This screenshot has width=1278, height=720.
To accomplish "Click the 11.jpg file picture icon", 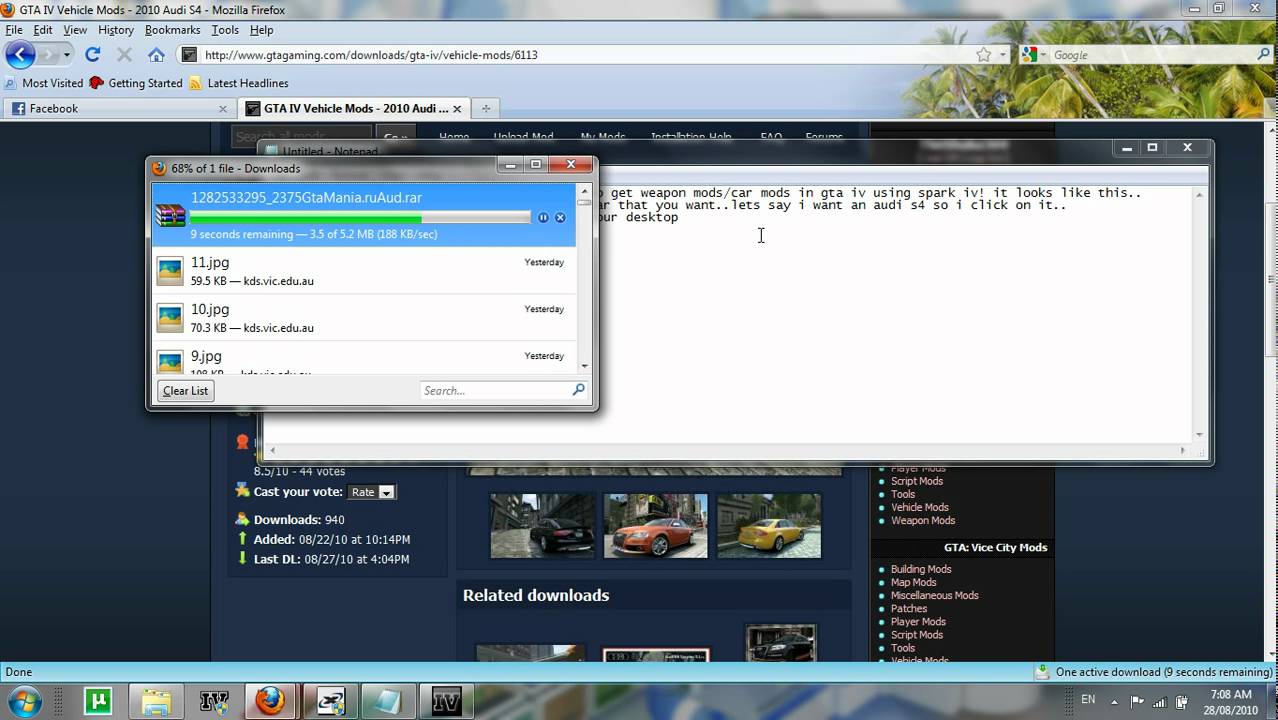I will click(x=170, y=271).
